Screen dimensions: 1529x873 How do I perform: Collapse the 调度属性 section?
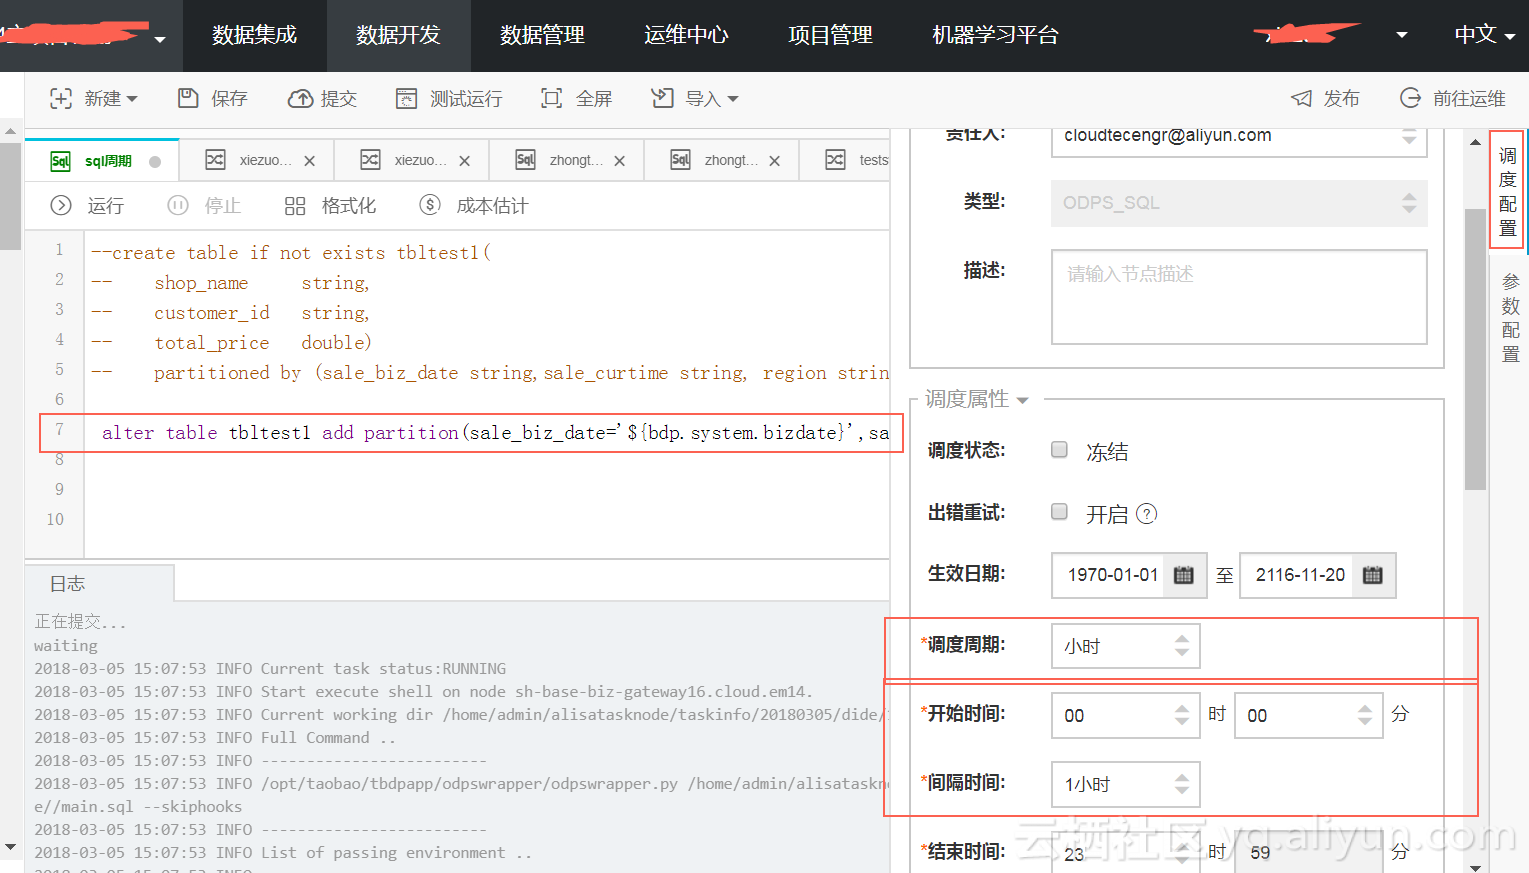coord(976,399)
